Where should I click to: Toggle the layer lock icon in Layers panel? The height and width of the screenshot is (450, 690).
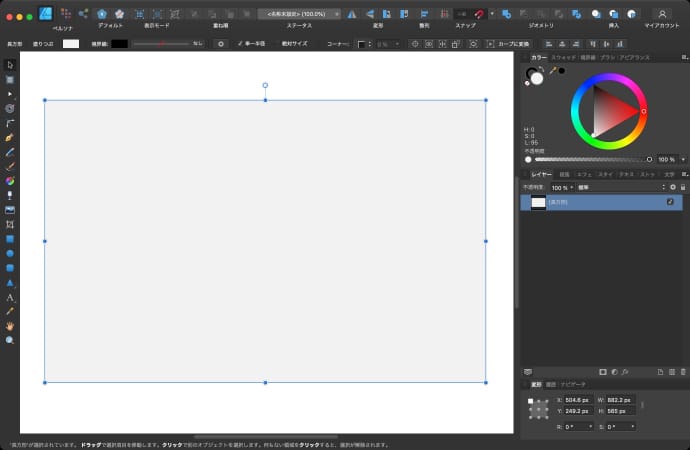coord(682,187)
